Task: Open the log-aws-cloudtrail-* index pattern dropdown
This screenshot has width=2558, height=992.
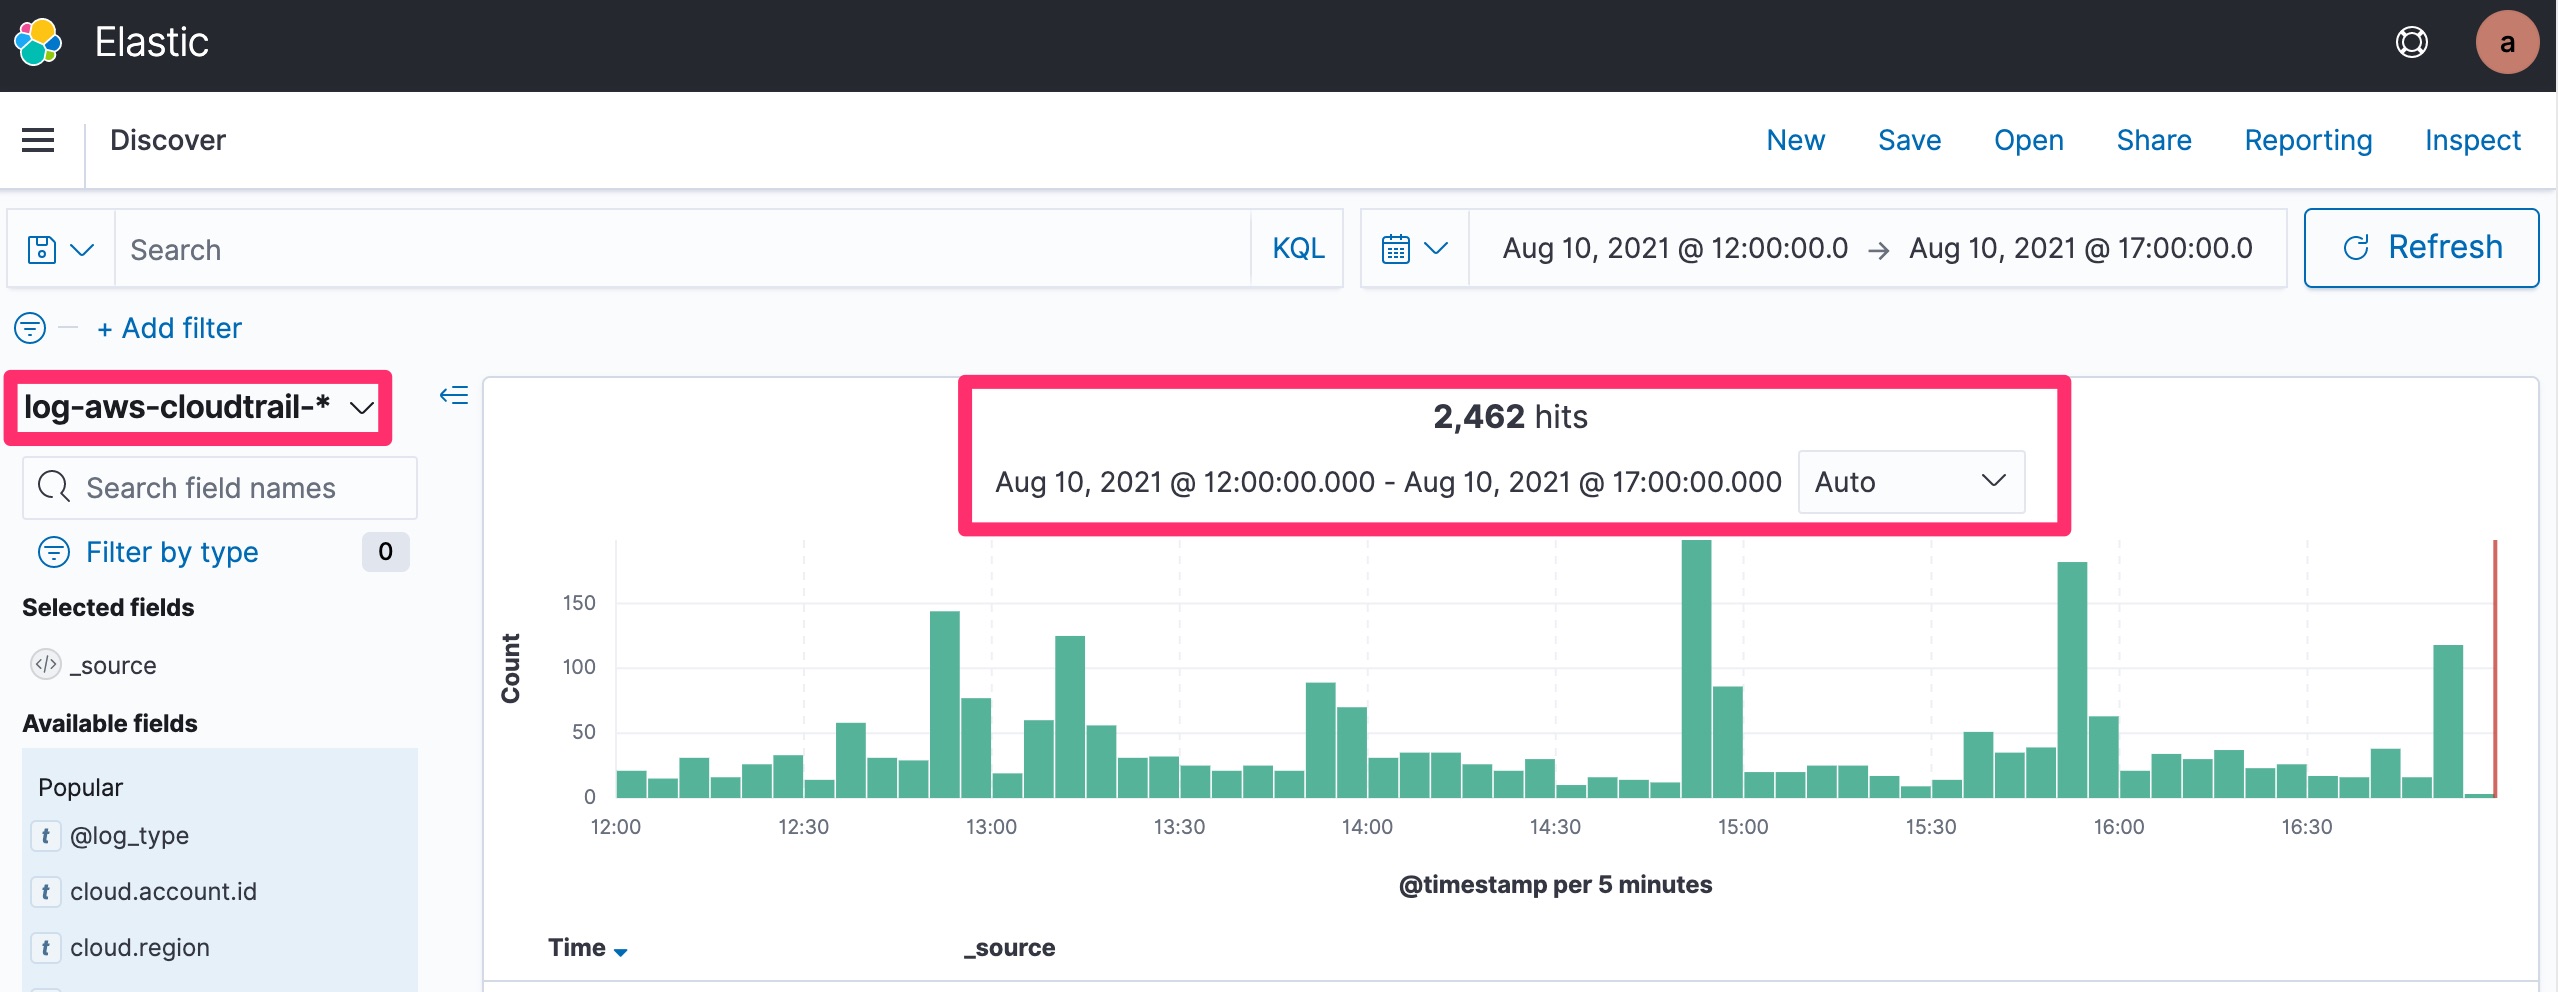Action: coord(198,407)
